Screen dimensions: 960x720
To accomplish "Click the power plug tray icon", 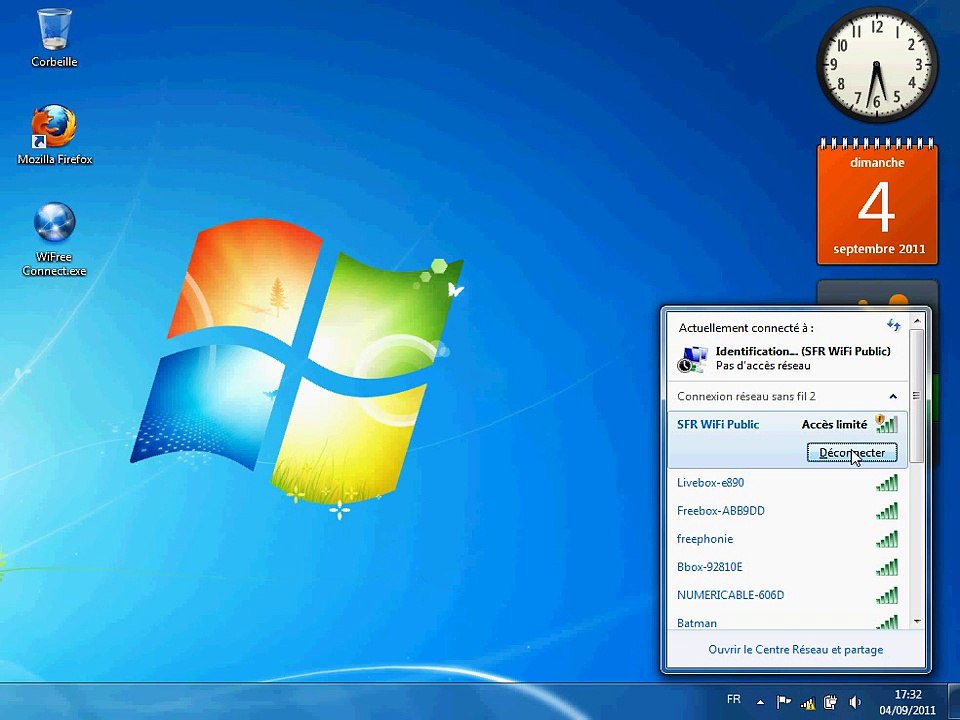I will coord(831,702).
